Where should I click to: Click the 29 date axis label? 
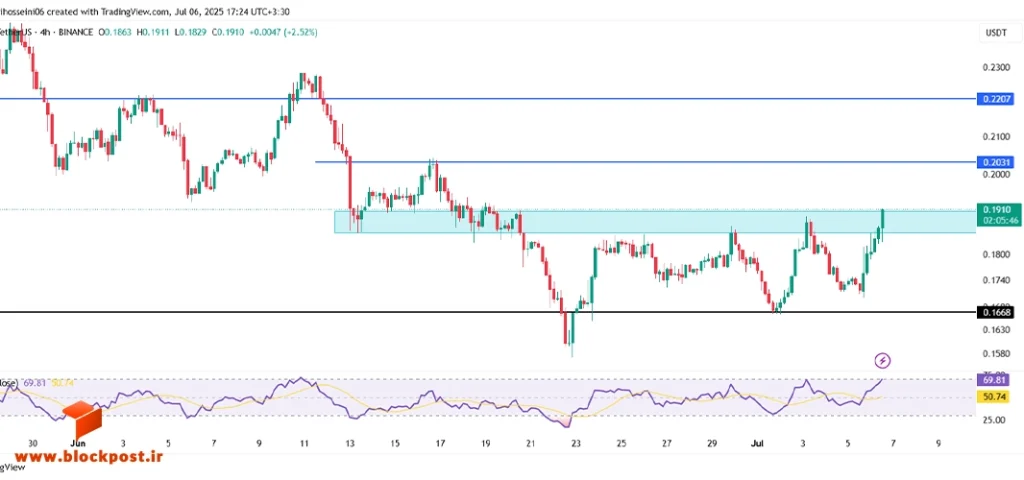coord(711,443)
